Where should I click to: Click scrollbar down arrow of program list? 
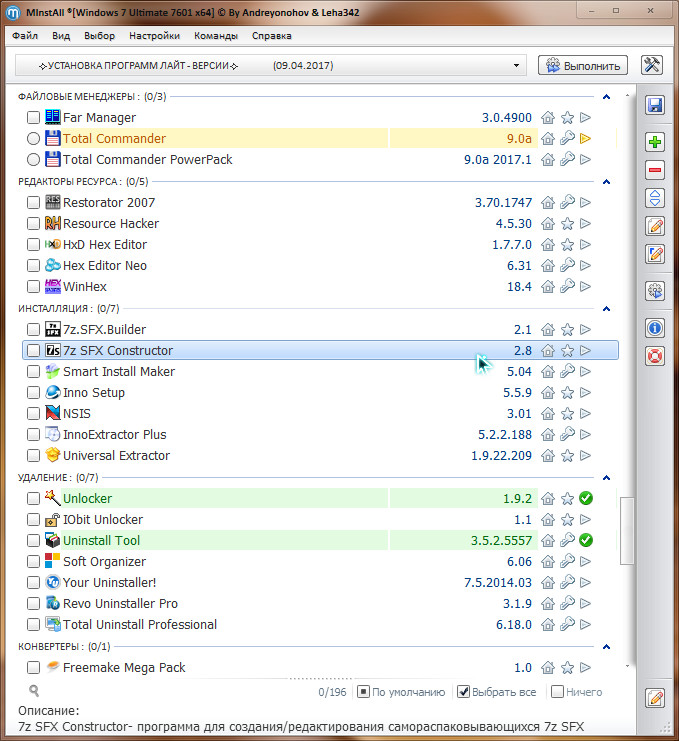click(627, 666)
